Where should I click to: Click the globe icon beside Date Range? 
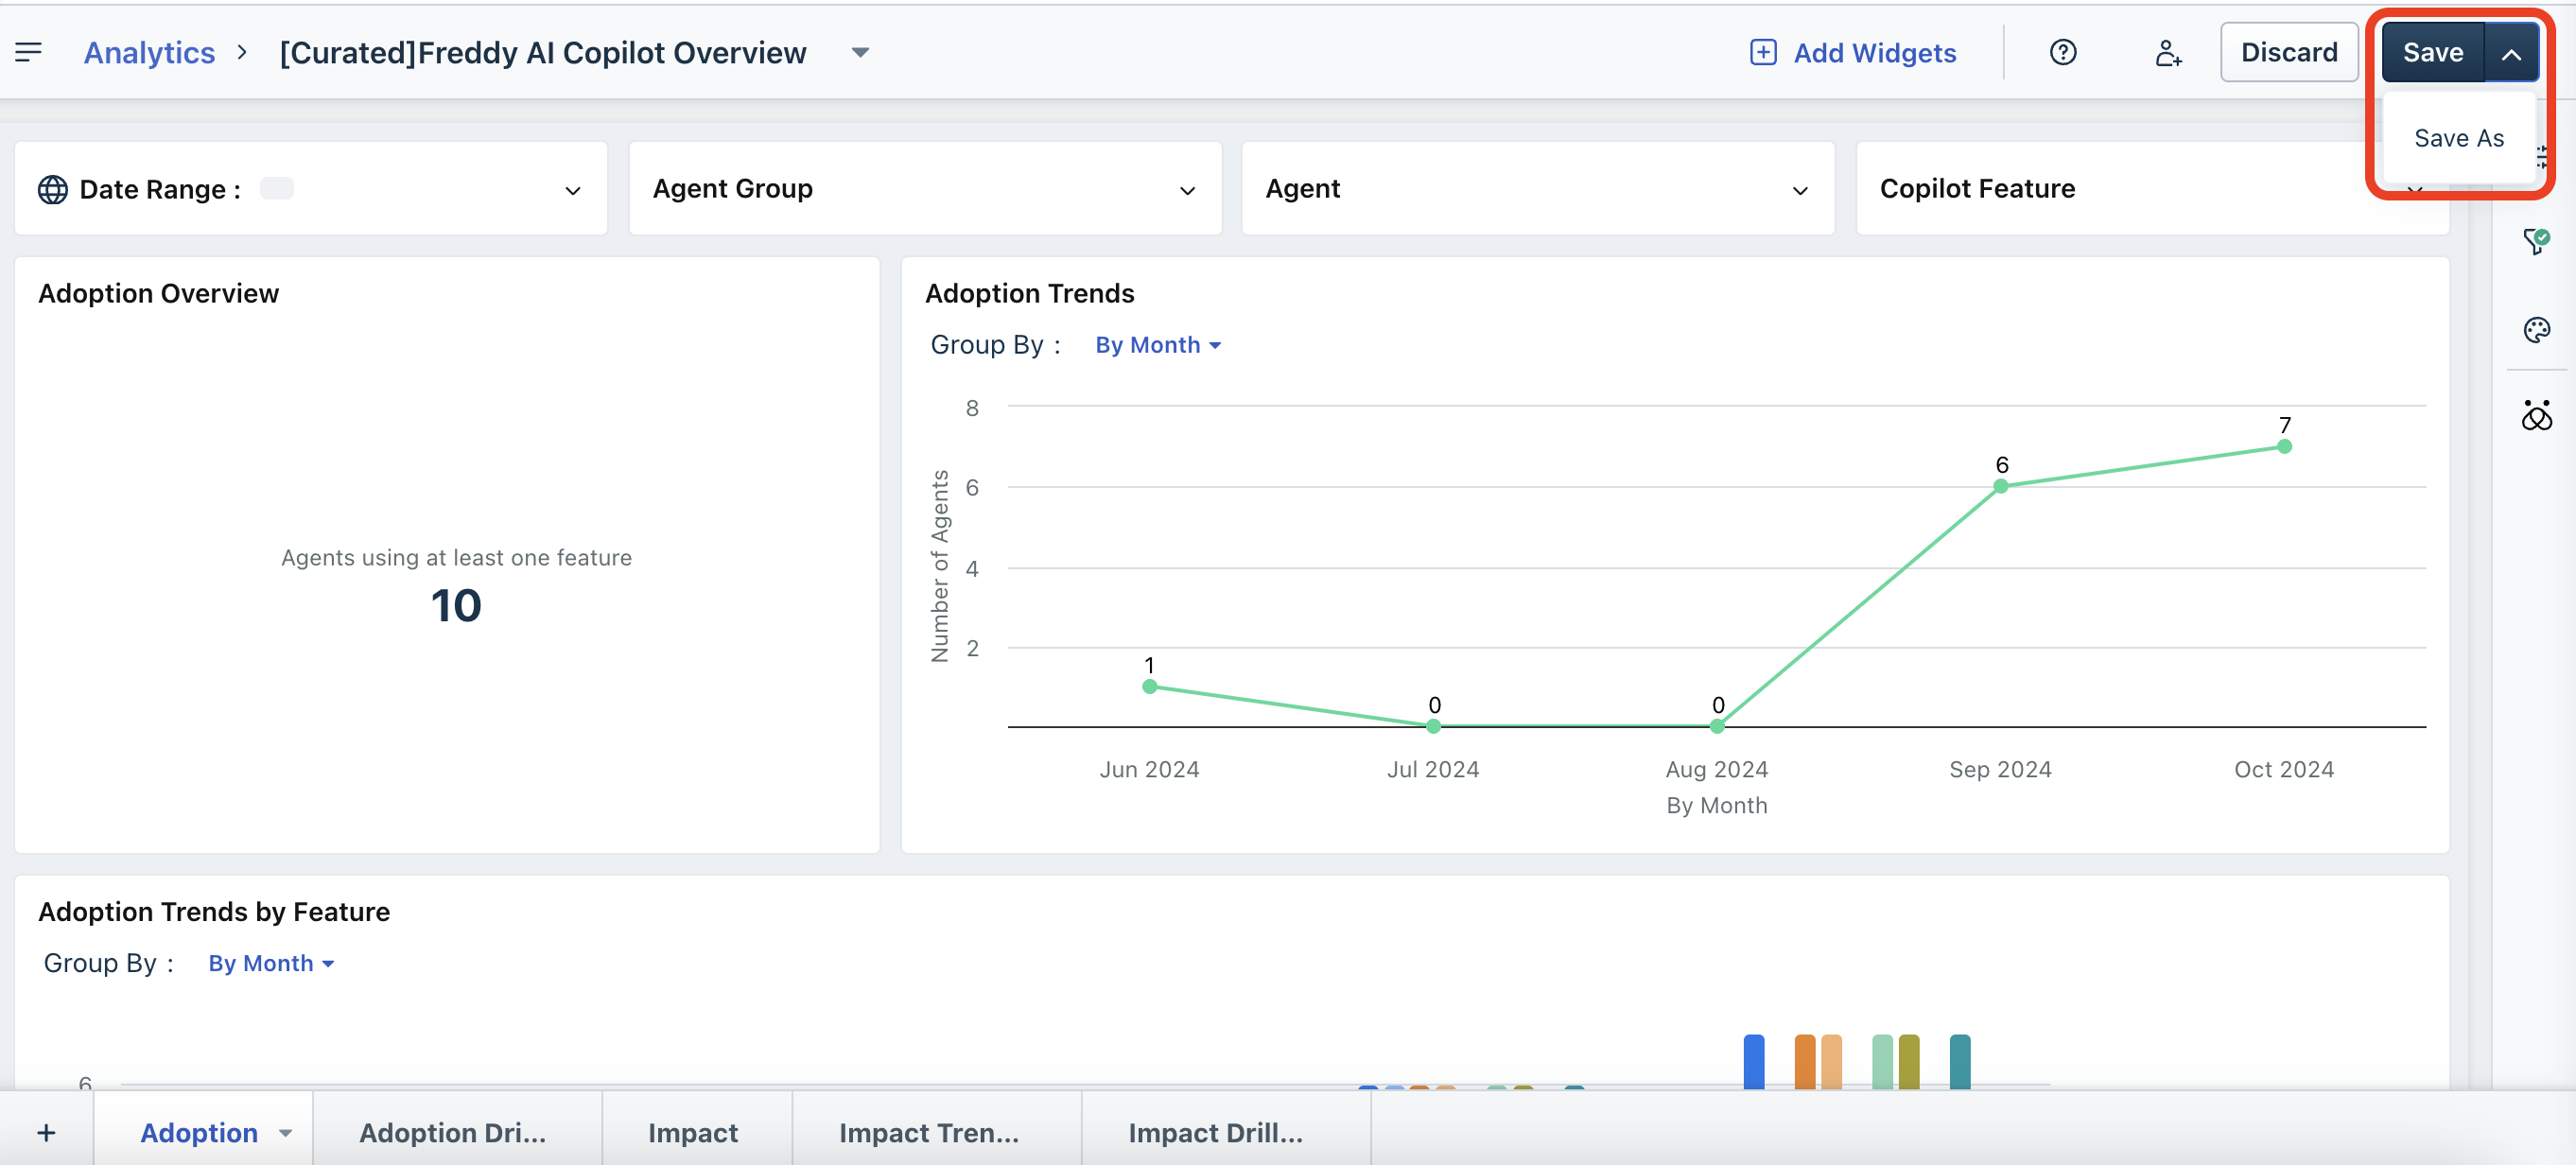(x=52, y=189)
